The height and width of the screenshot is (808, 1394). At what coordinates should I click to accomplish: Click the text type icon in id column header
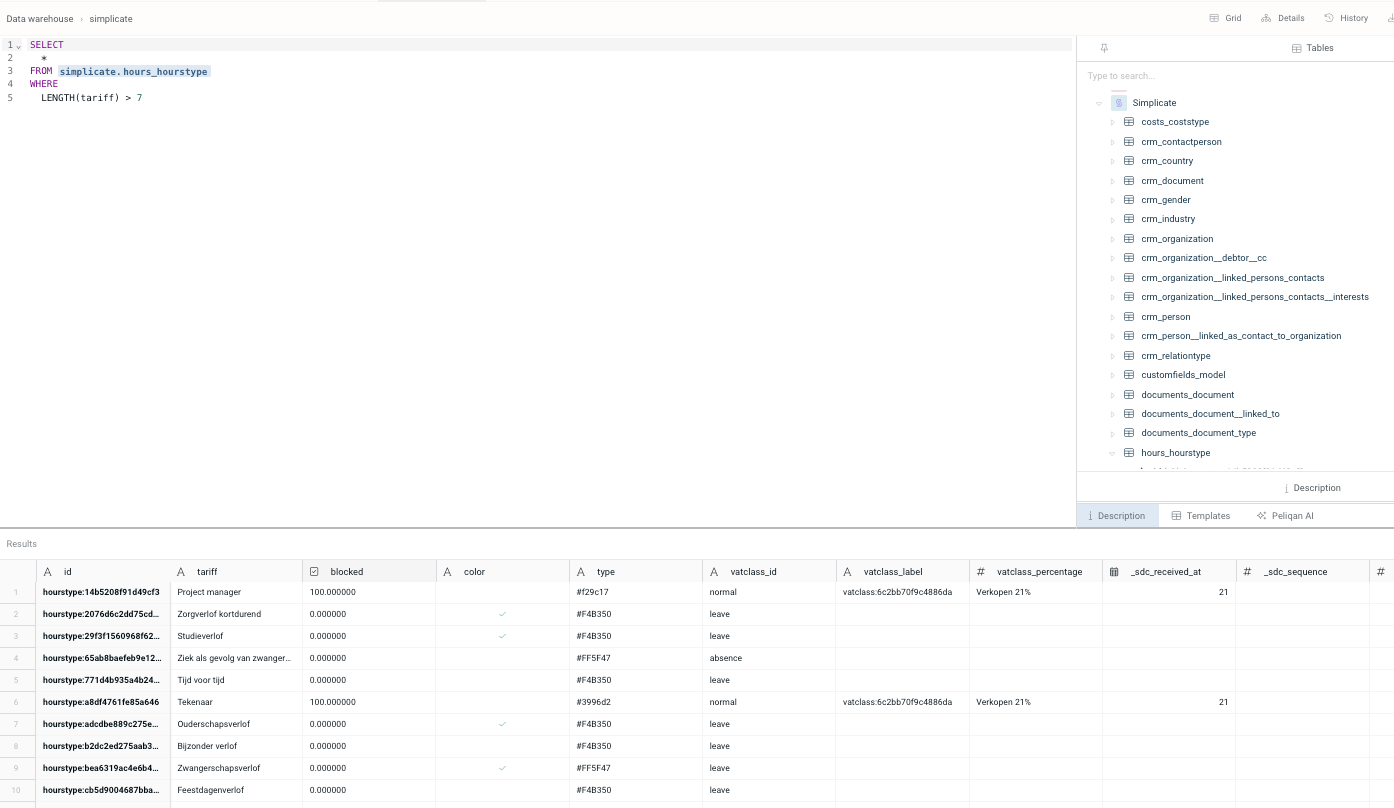point(48,572)
